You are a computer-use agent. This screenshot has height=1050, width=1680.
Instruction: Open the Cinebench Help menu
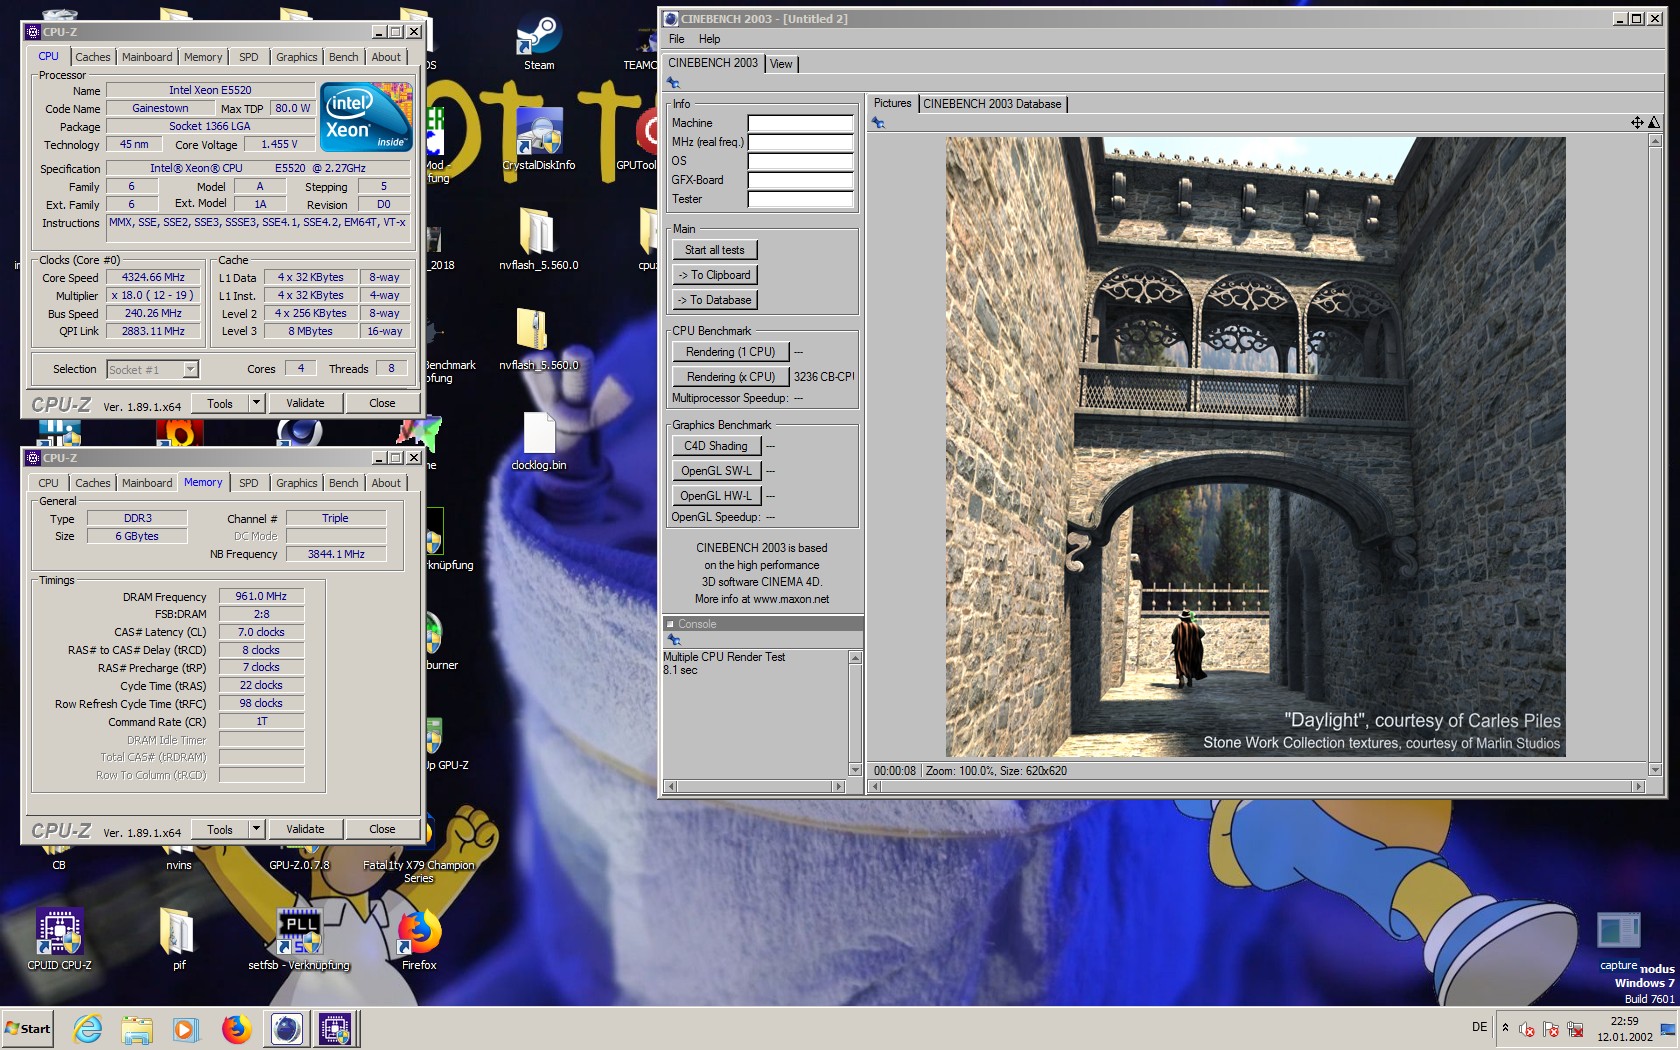(709, 39)
